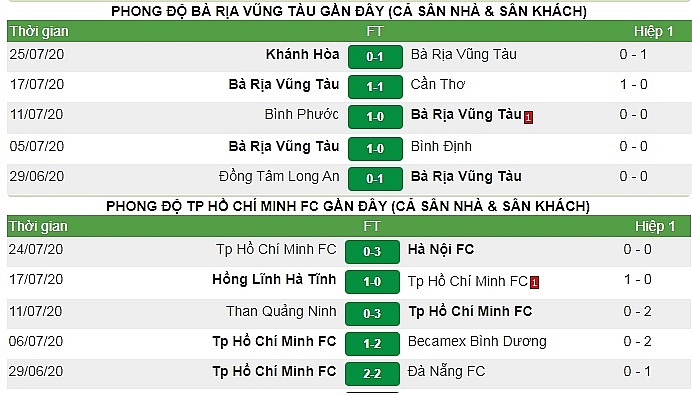The width and height of the screenshot is (692, 395).
Task: Open the 0-1 score for Khánh Hòa match
Action: pyautogui.click(x=375, y=56)
